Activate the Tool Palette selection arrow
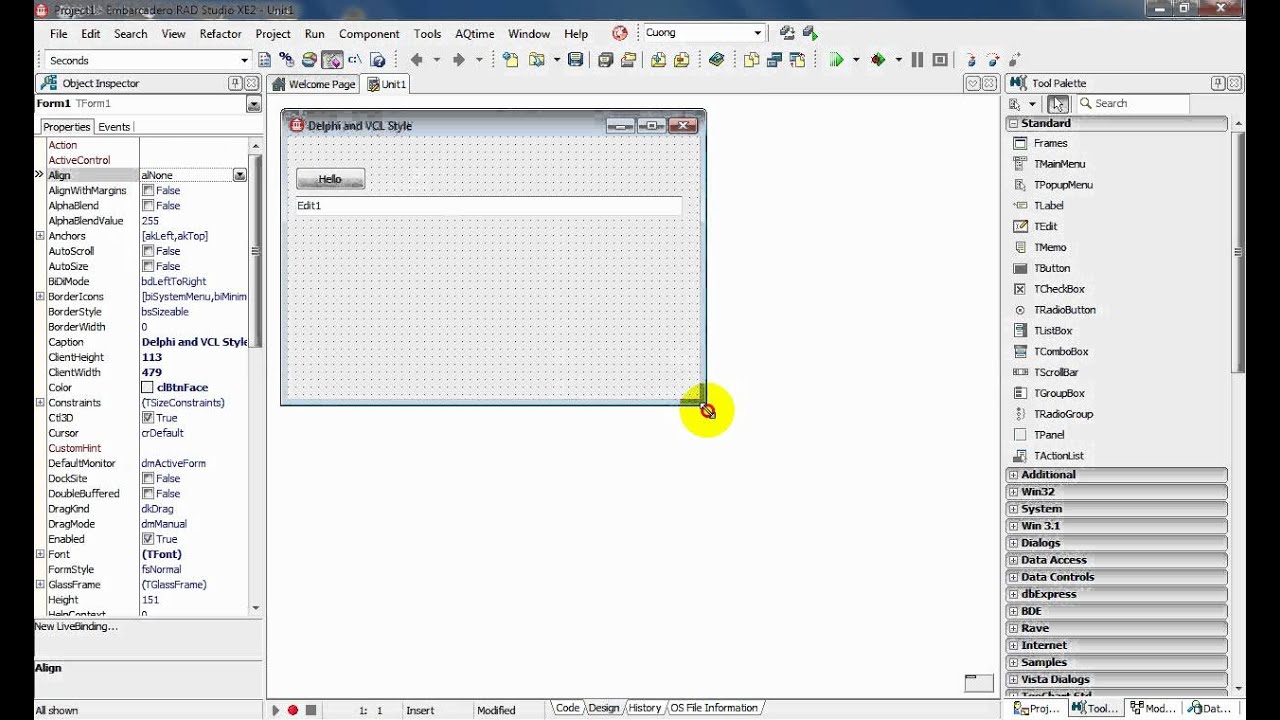The height and width of the screenshot is (720, 1280). point(1059,103)
